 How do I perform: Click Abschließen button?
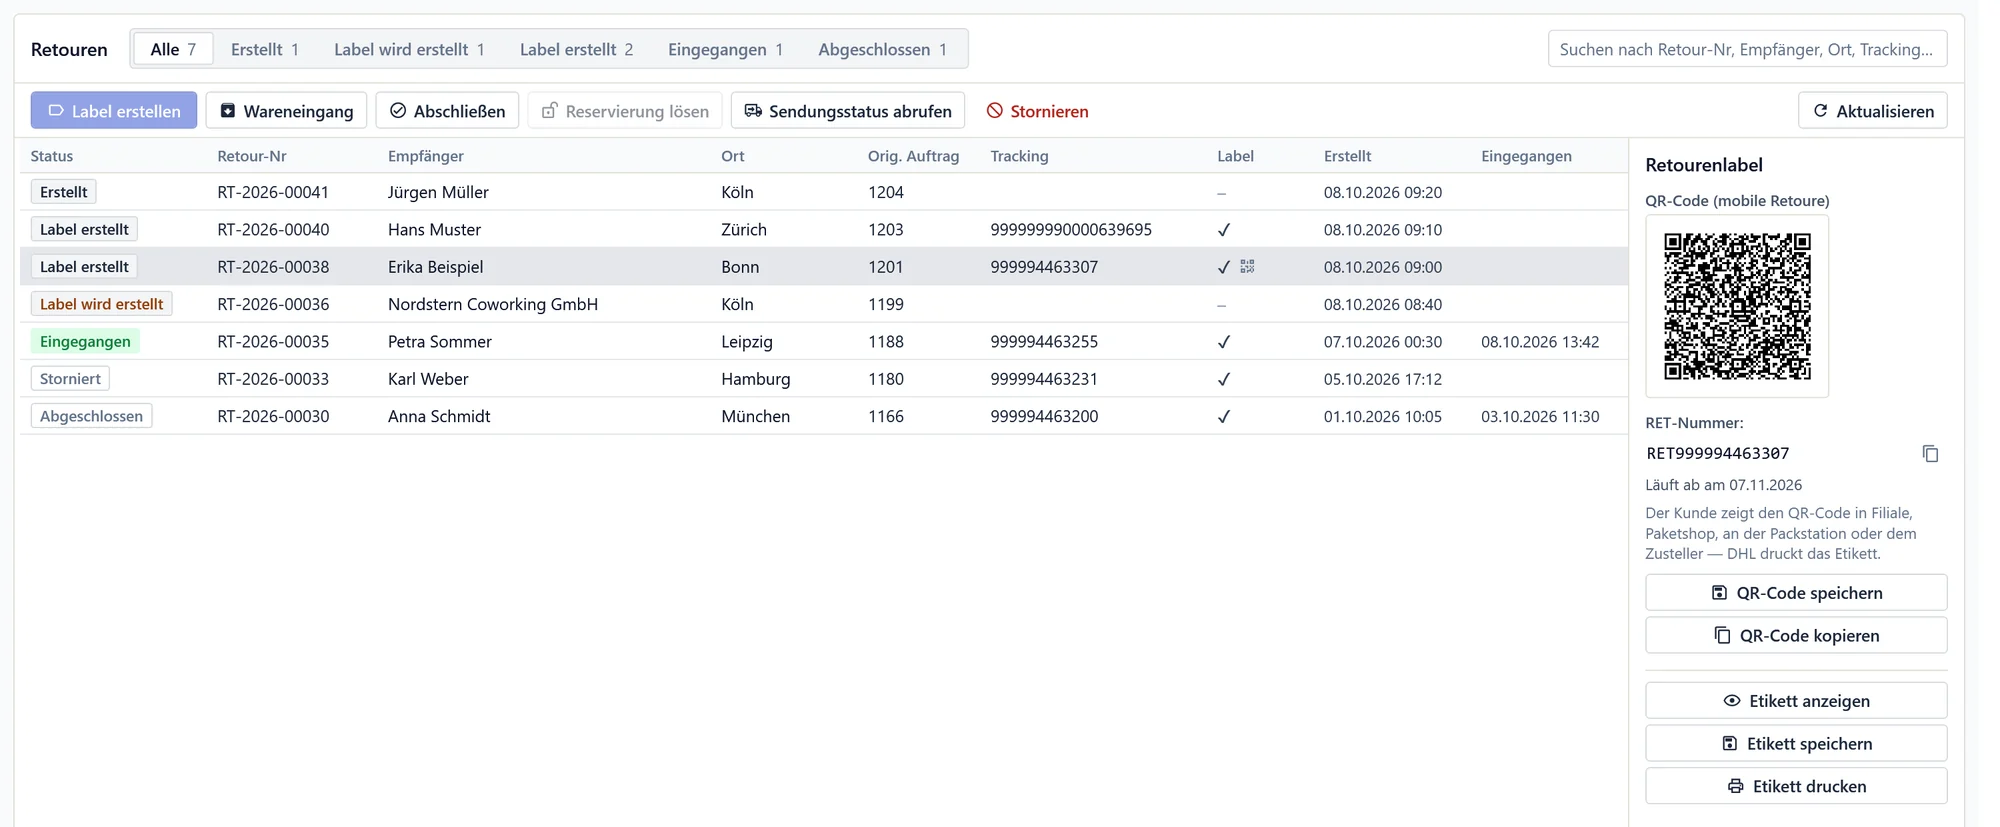447,111
